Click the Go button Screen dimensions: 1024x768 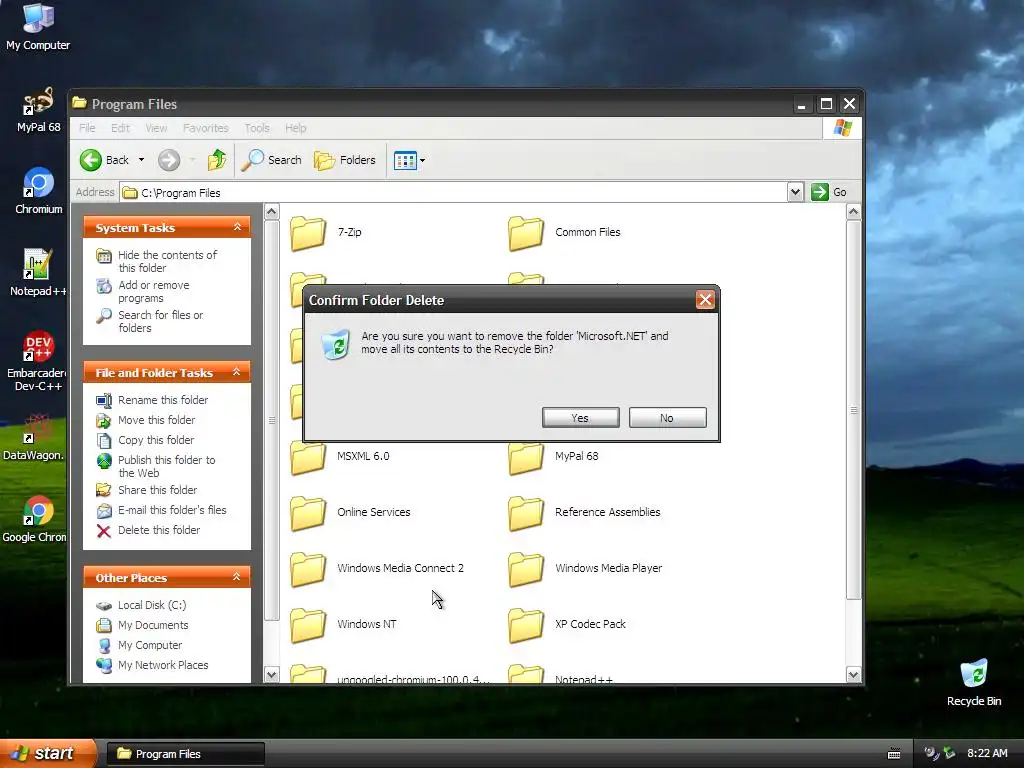pos(829,192)
